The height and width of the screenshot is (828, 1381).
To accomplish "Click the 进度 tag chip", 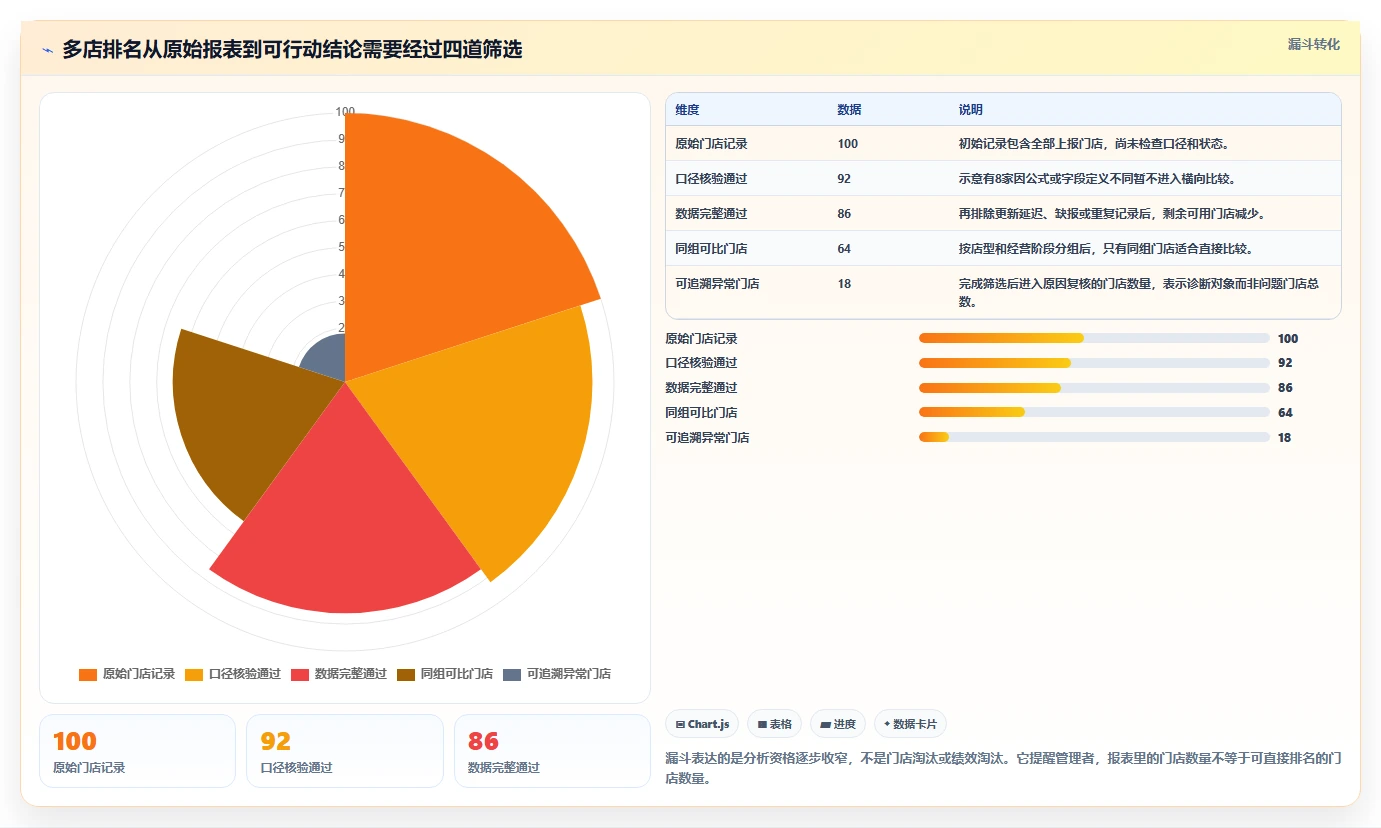I will (x=838, y=724).
